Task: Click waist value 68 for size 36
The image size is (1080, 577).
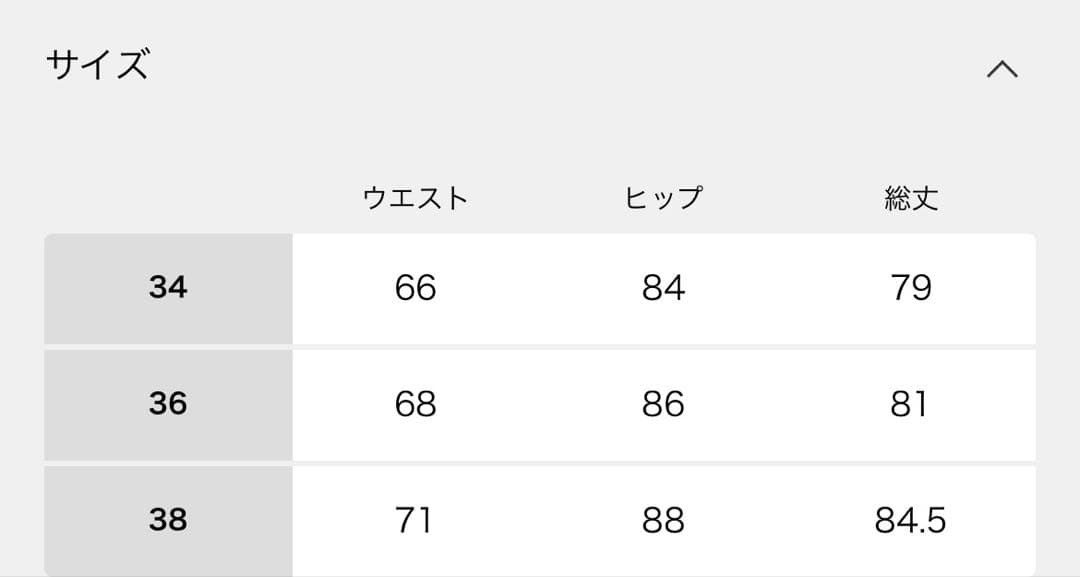Action: 415,404
